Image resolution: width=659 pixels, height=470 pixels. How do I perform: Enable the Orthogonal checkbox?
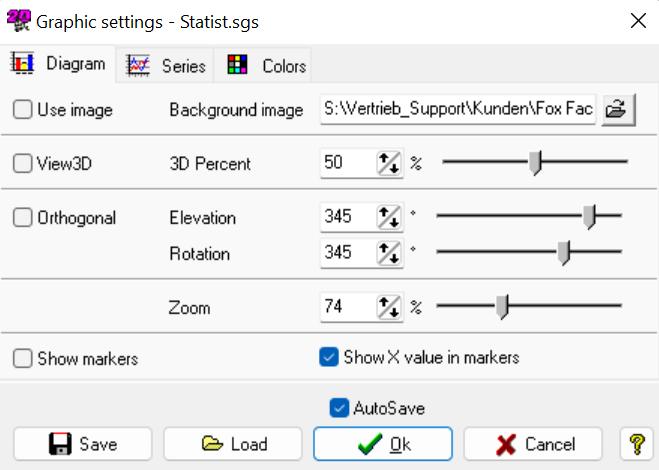23,217
